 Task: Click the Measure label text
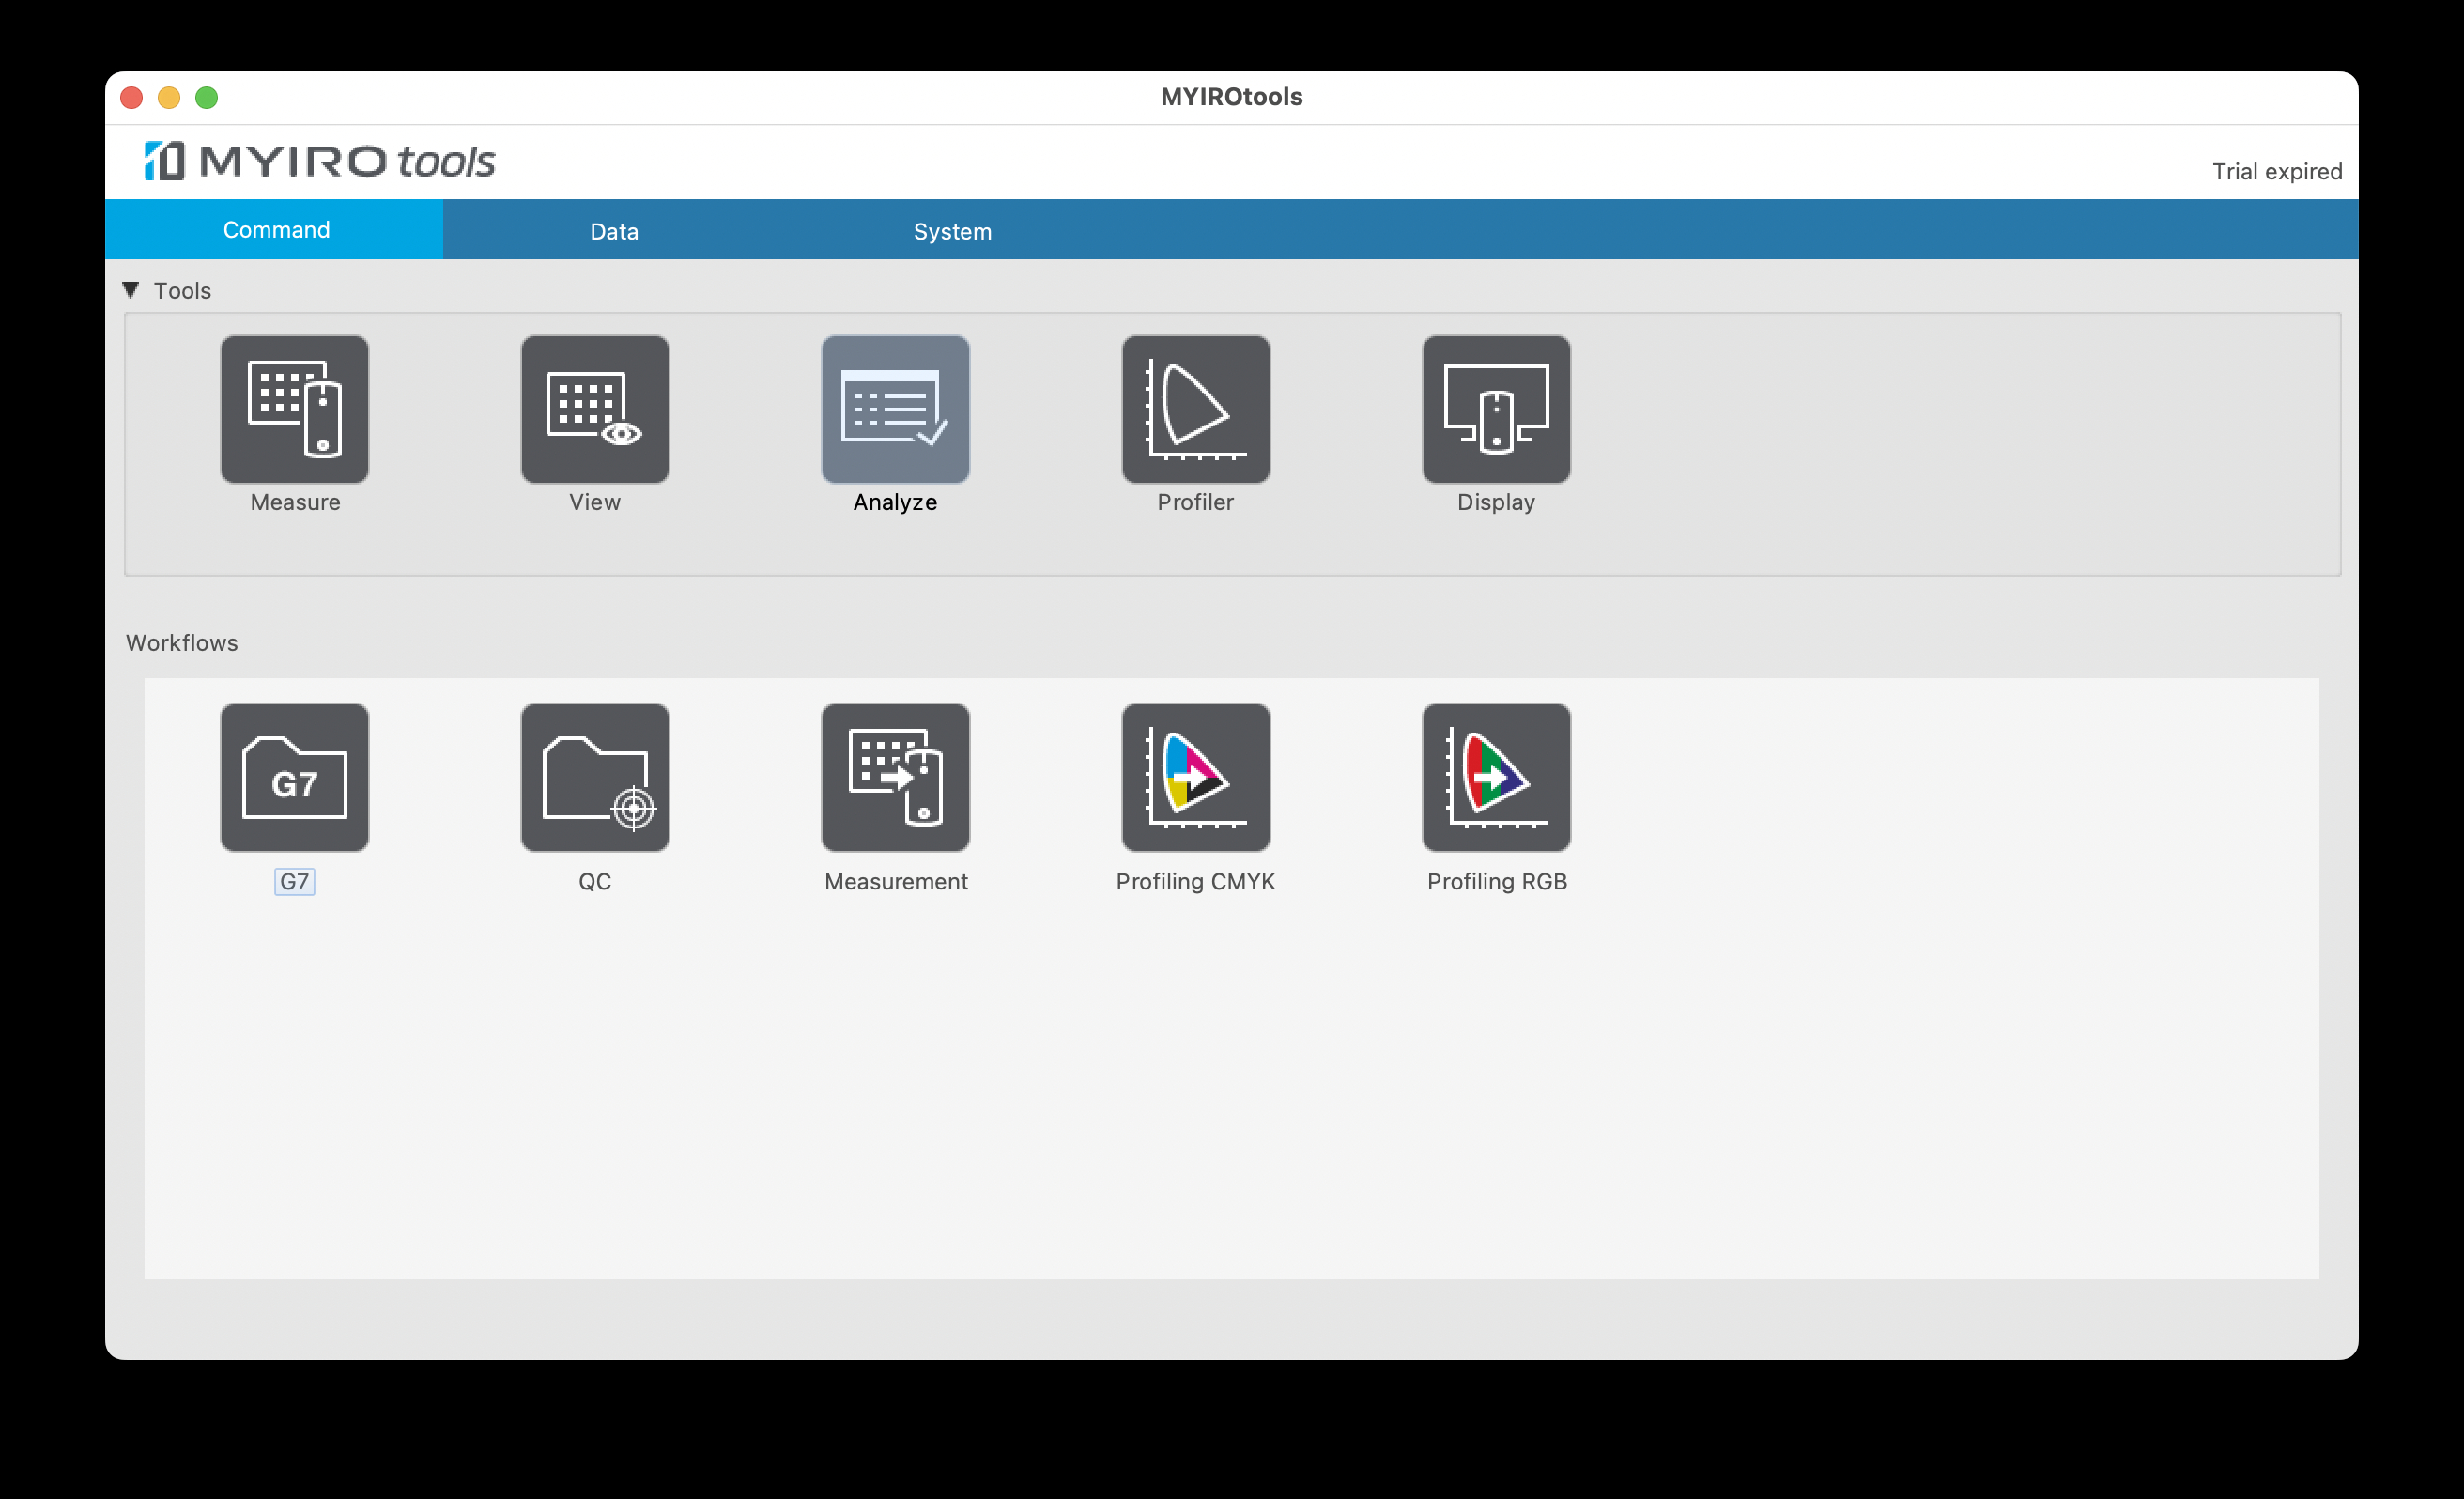point(295,502)
